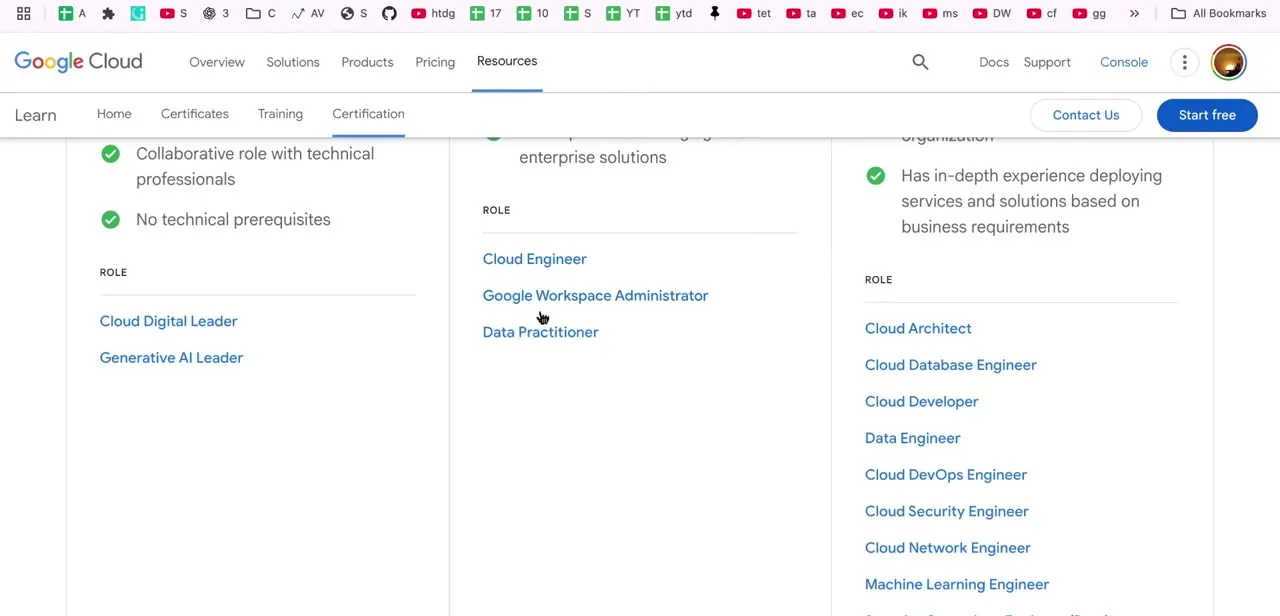1280x616 pixels.
Task: Open the apps grid in bookmarks bar
Action: 23,13
